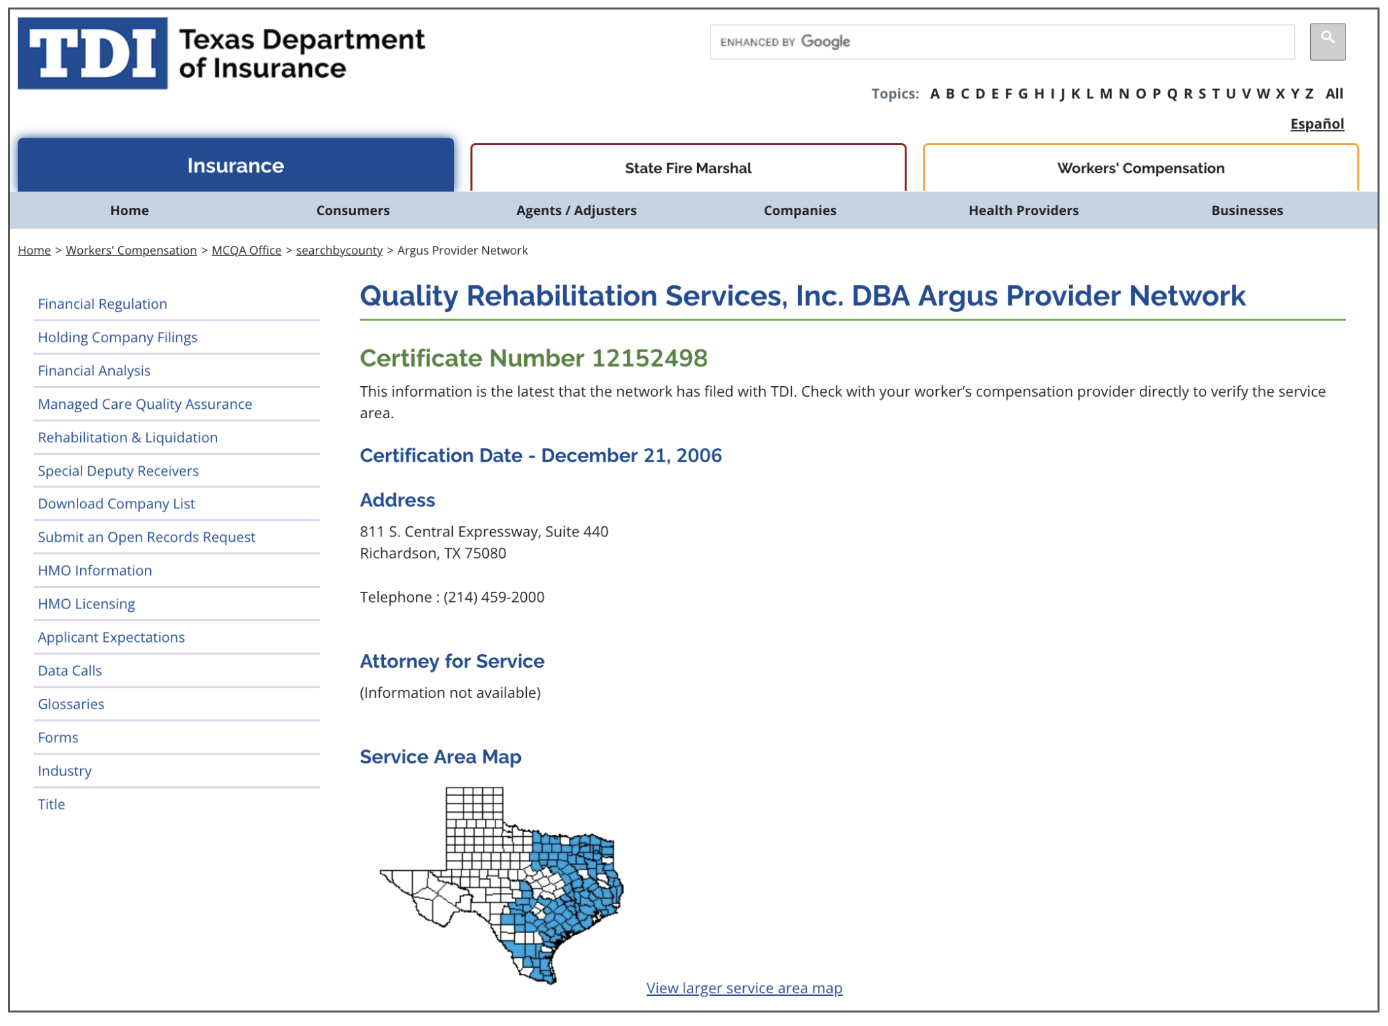The height and width of the screenshot is (1026, 1388).
Task: Select Health Providers menu item
Action: click(1024, 210)
